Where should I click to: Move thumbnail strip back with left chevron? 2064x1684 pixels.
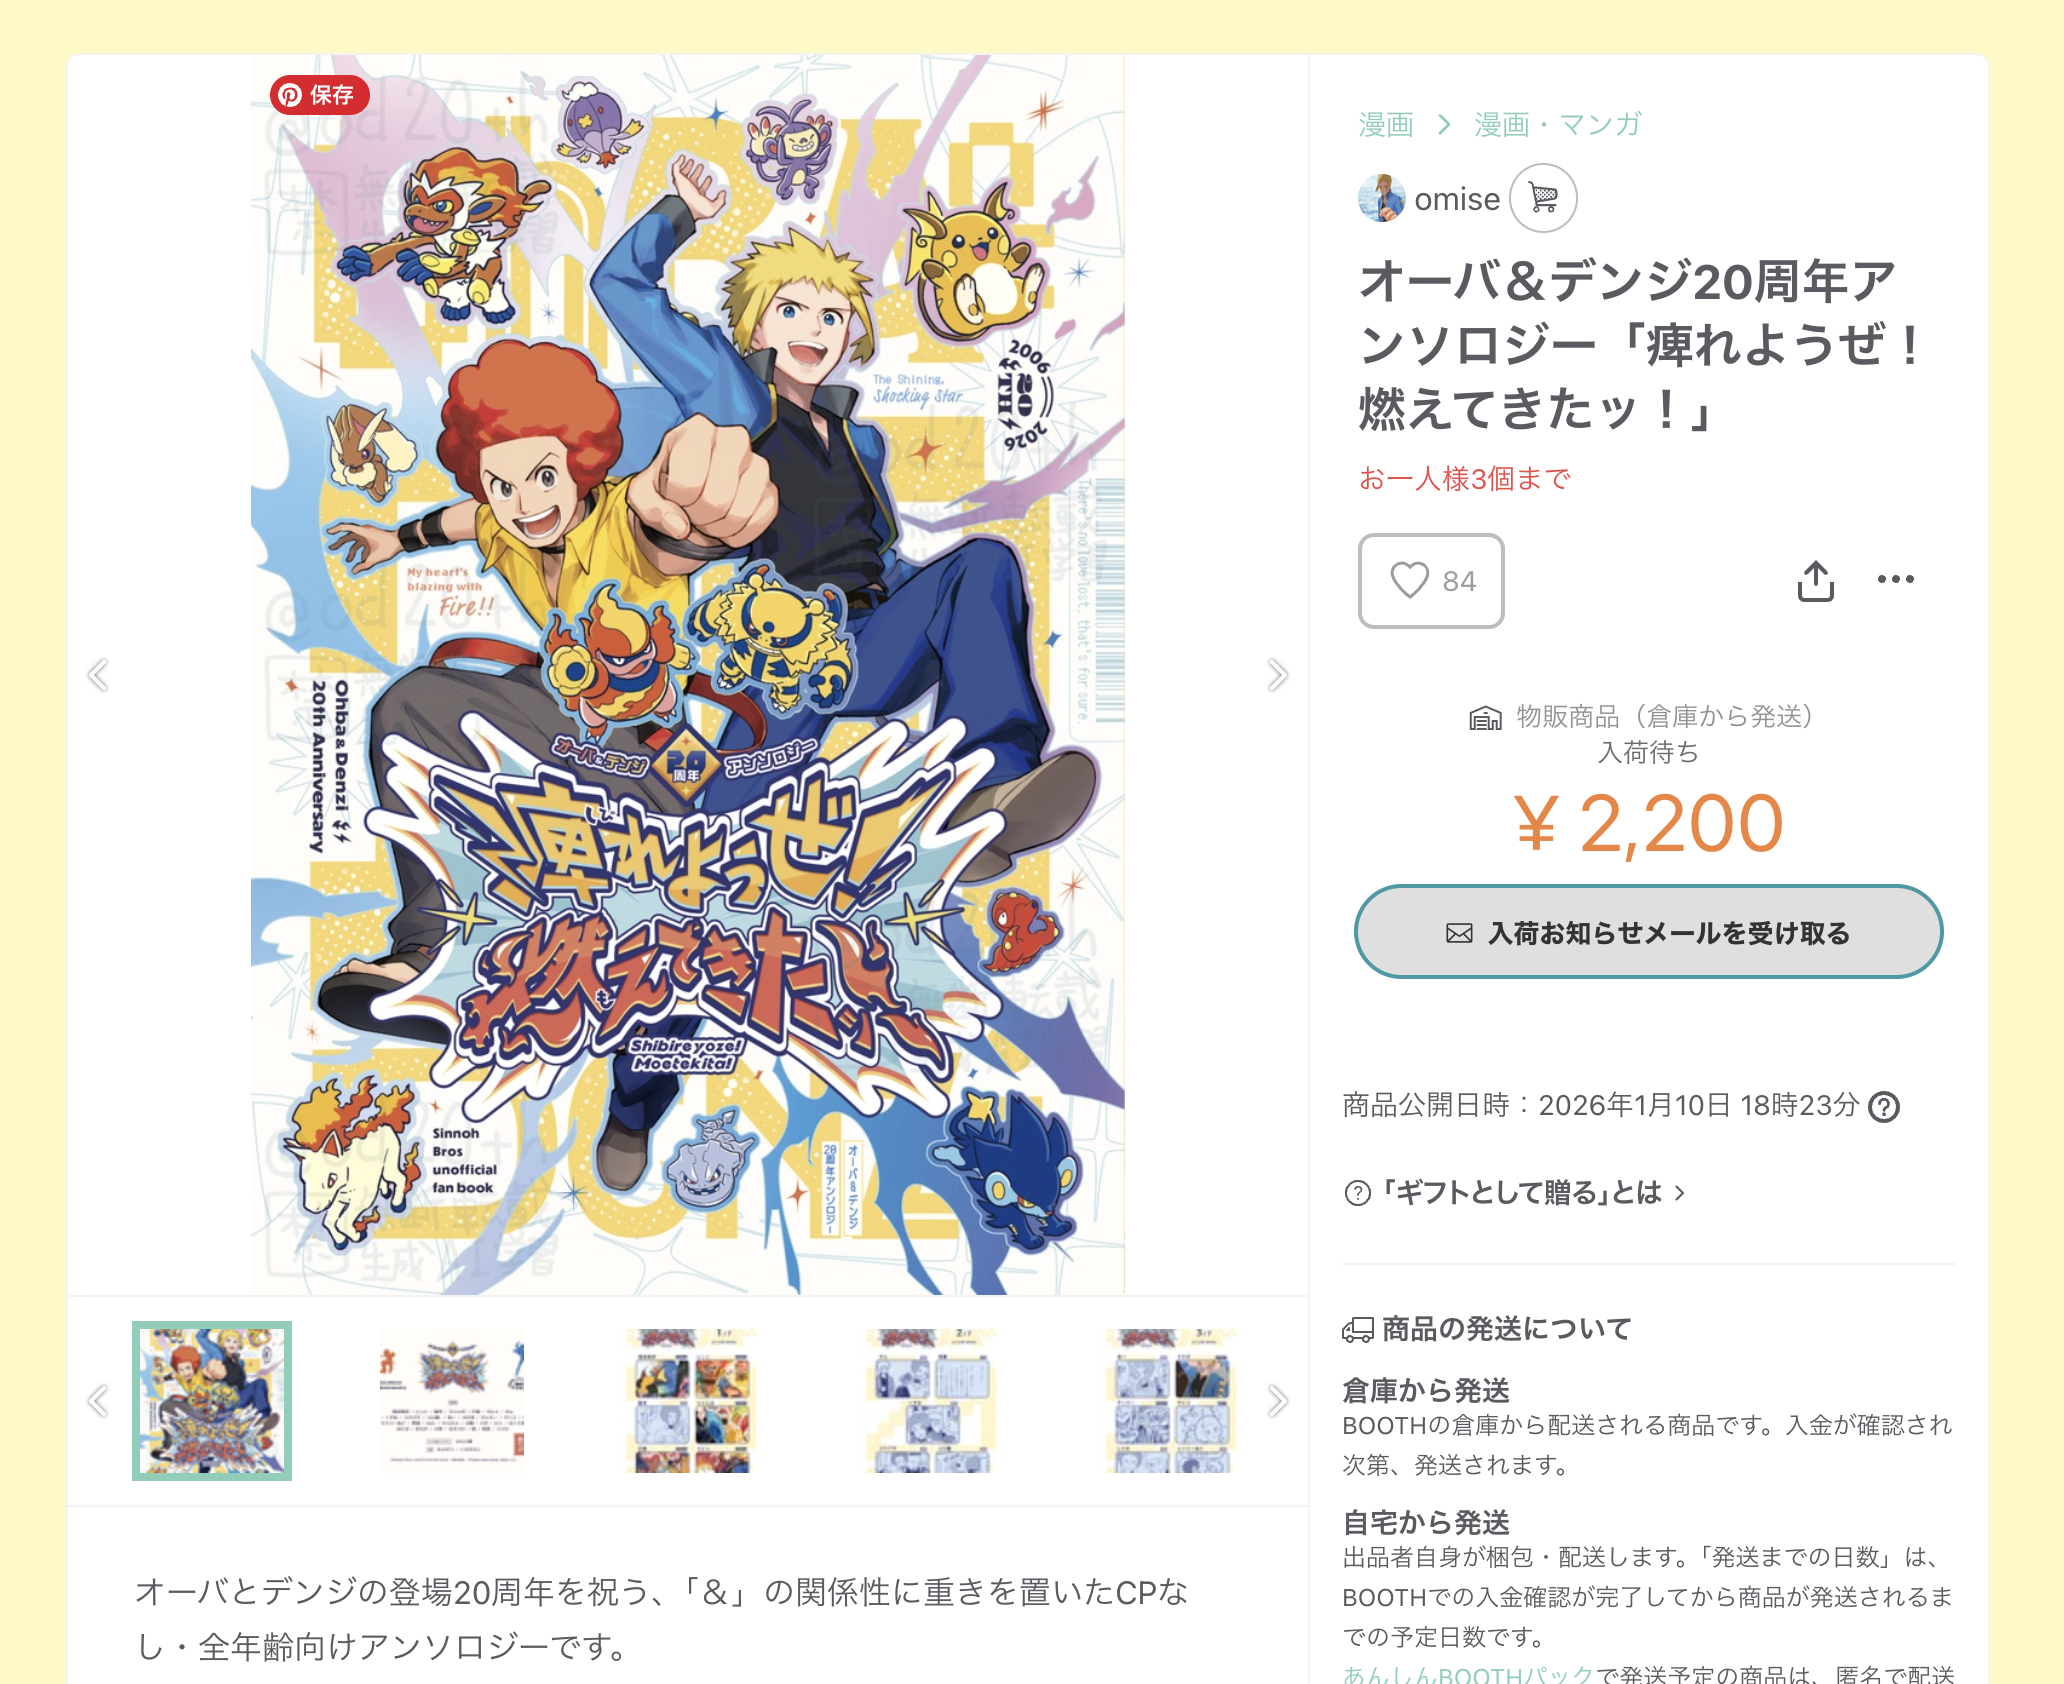(98, 1401)
